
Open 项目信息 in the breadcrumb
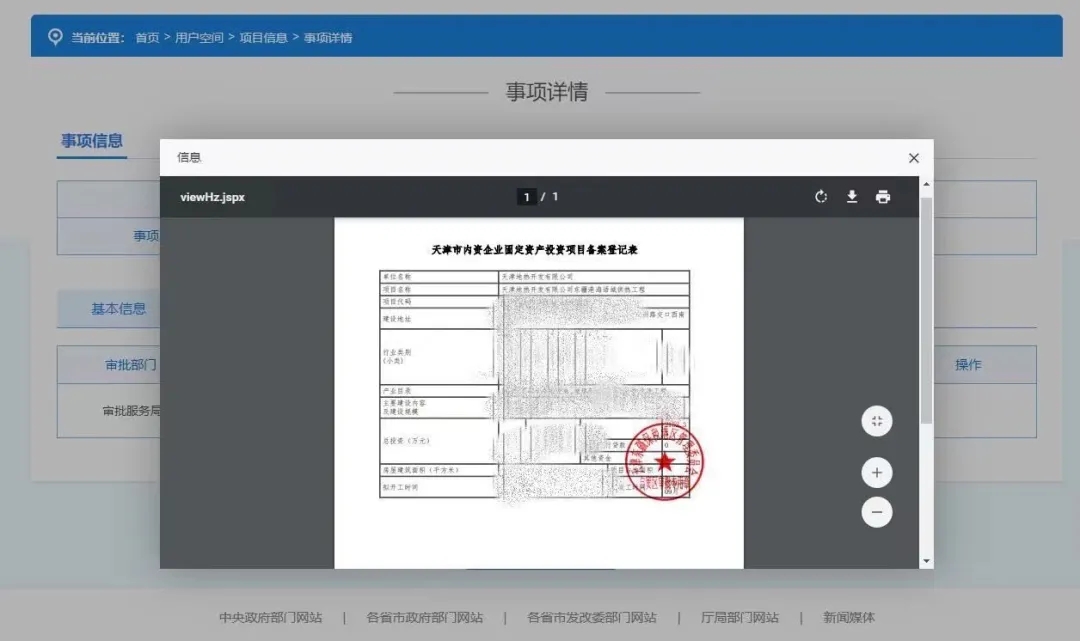pyautogui.click(x=263, y=37)
